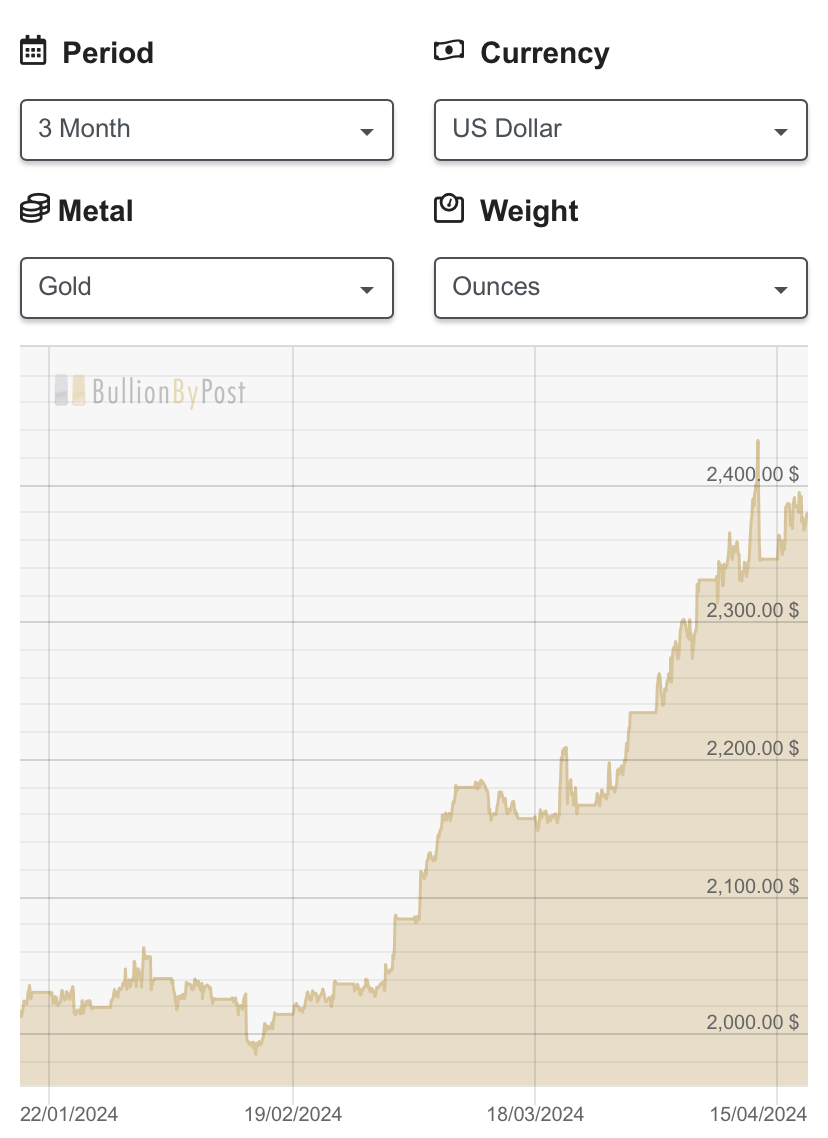This screenshot has height=1138, width=828.
Task: Click the Currency heading label
Action: (x=545, y=53)
